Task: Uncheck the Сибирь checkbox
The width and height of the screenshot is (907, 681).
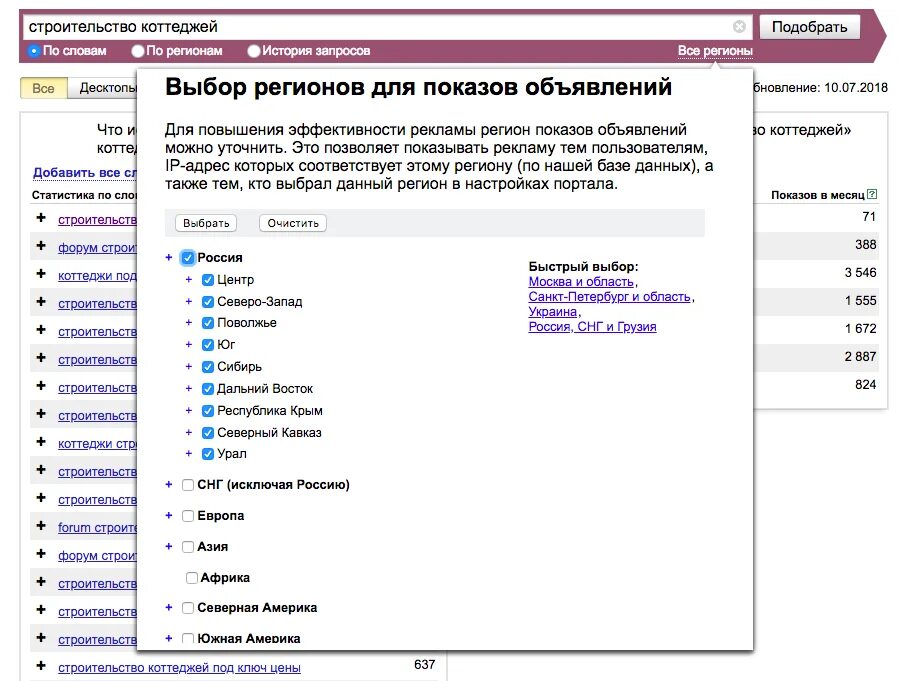Action: pyautogui.click(x=208, y=367)
